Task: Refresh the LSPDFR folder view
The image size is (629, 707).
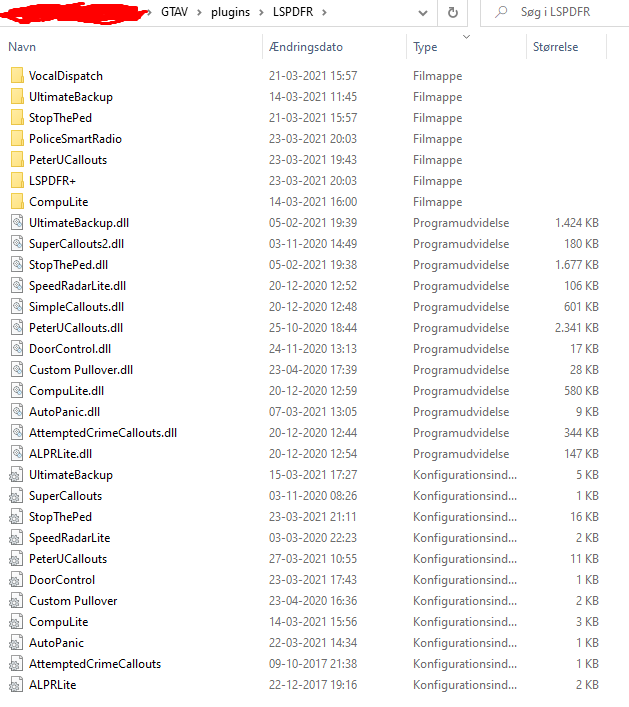Action: coord(453,12)
